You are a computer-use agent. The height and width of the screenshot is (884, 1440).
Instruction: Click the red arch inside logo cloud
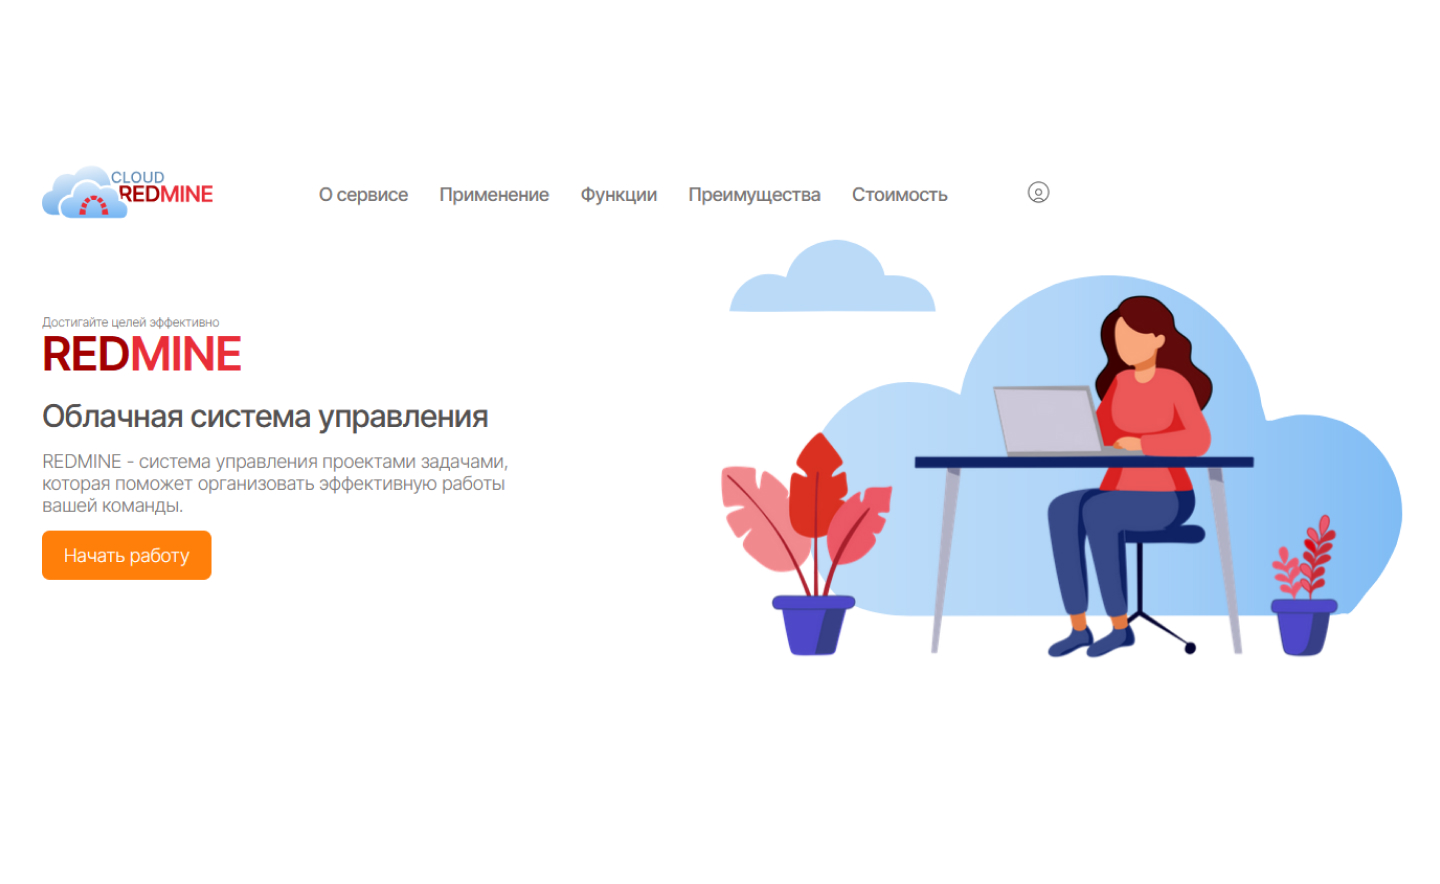point(94,206)
